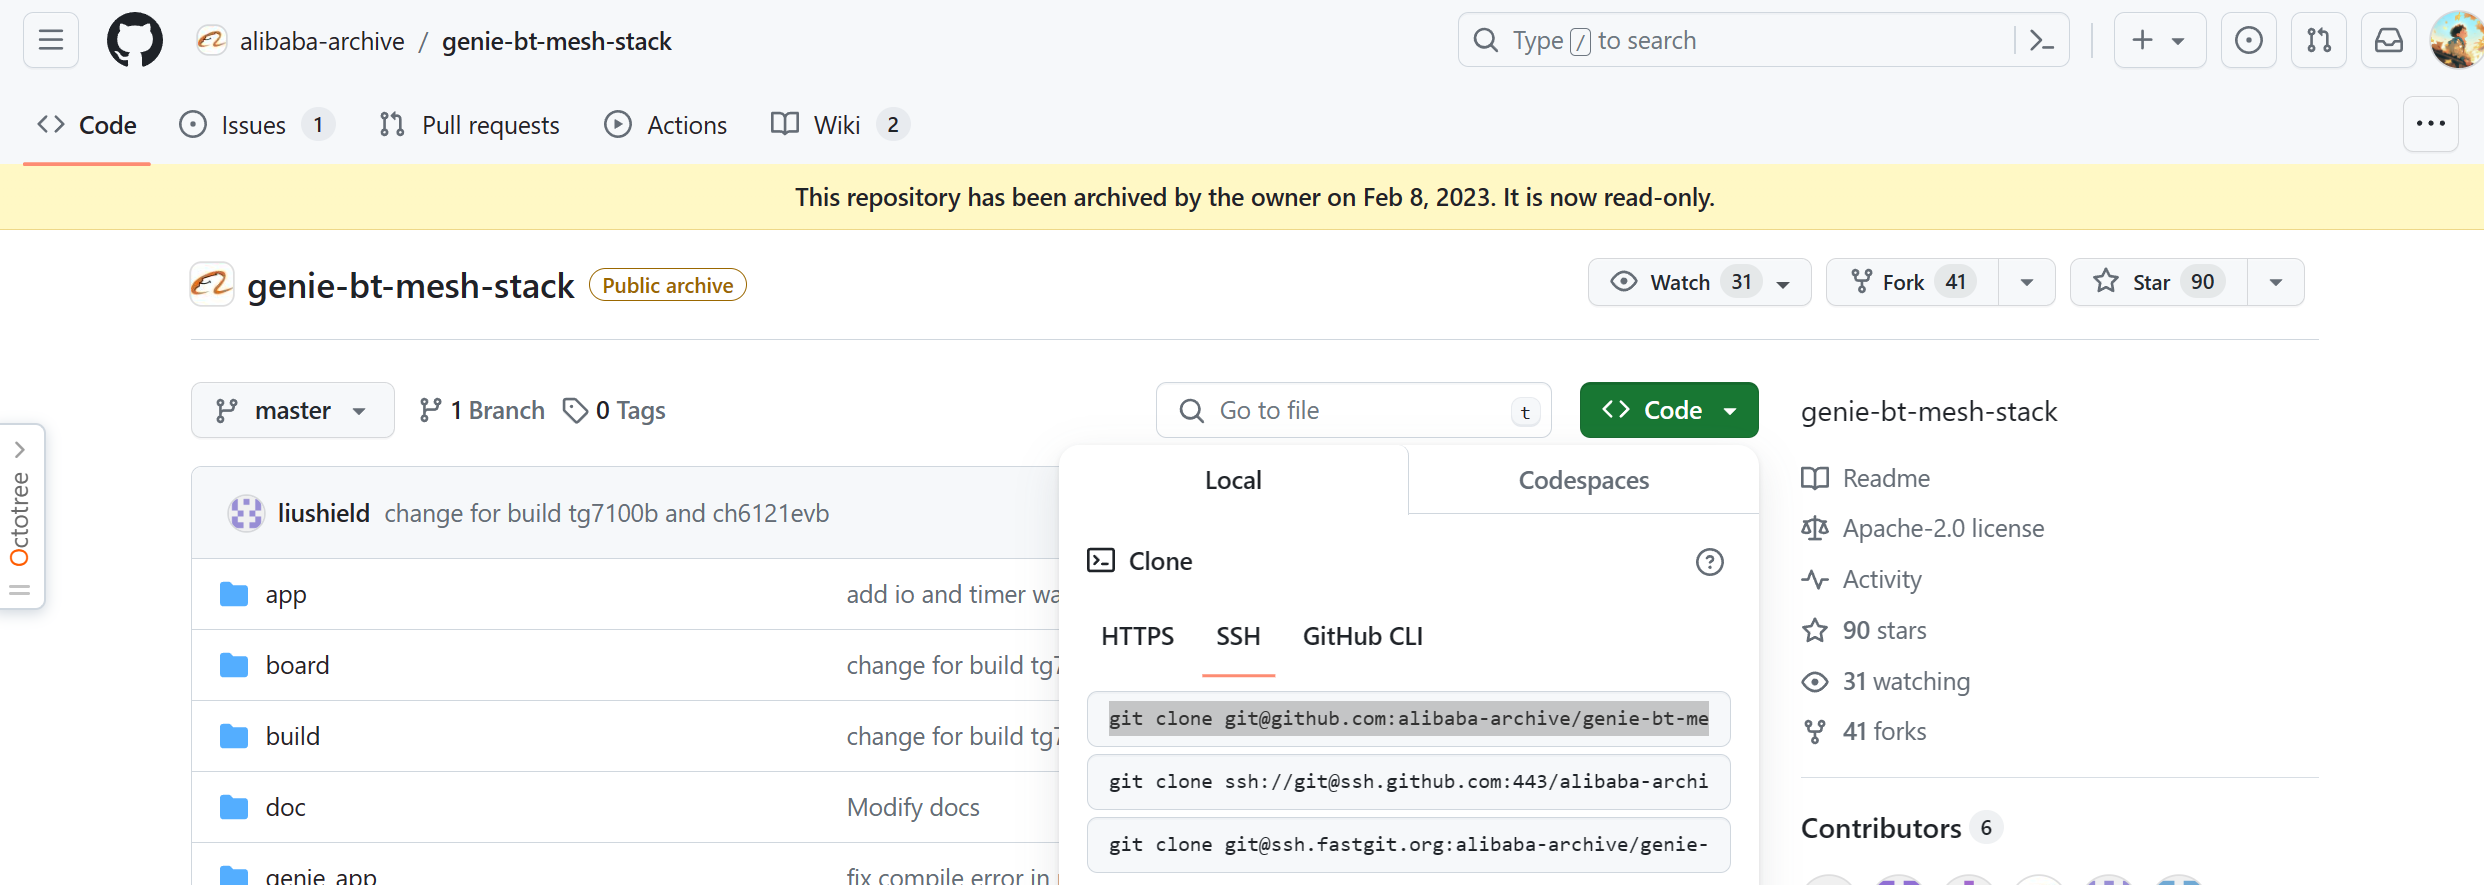Open the GitHub homepage logo
This screenshot has width=2484, height=885.
[x=134, y=40]
